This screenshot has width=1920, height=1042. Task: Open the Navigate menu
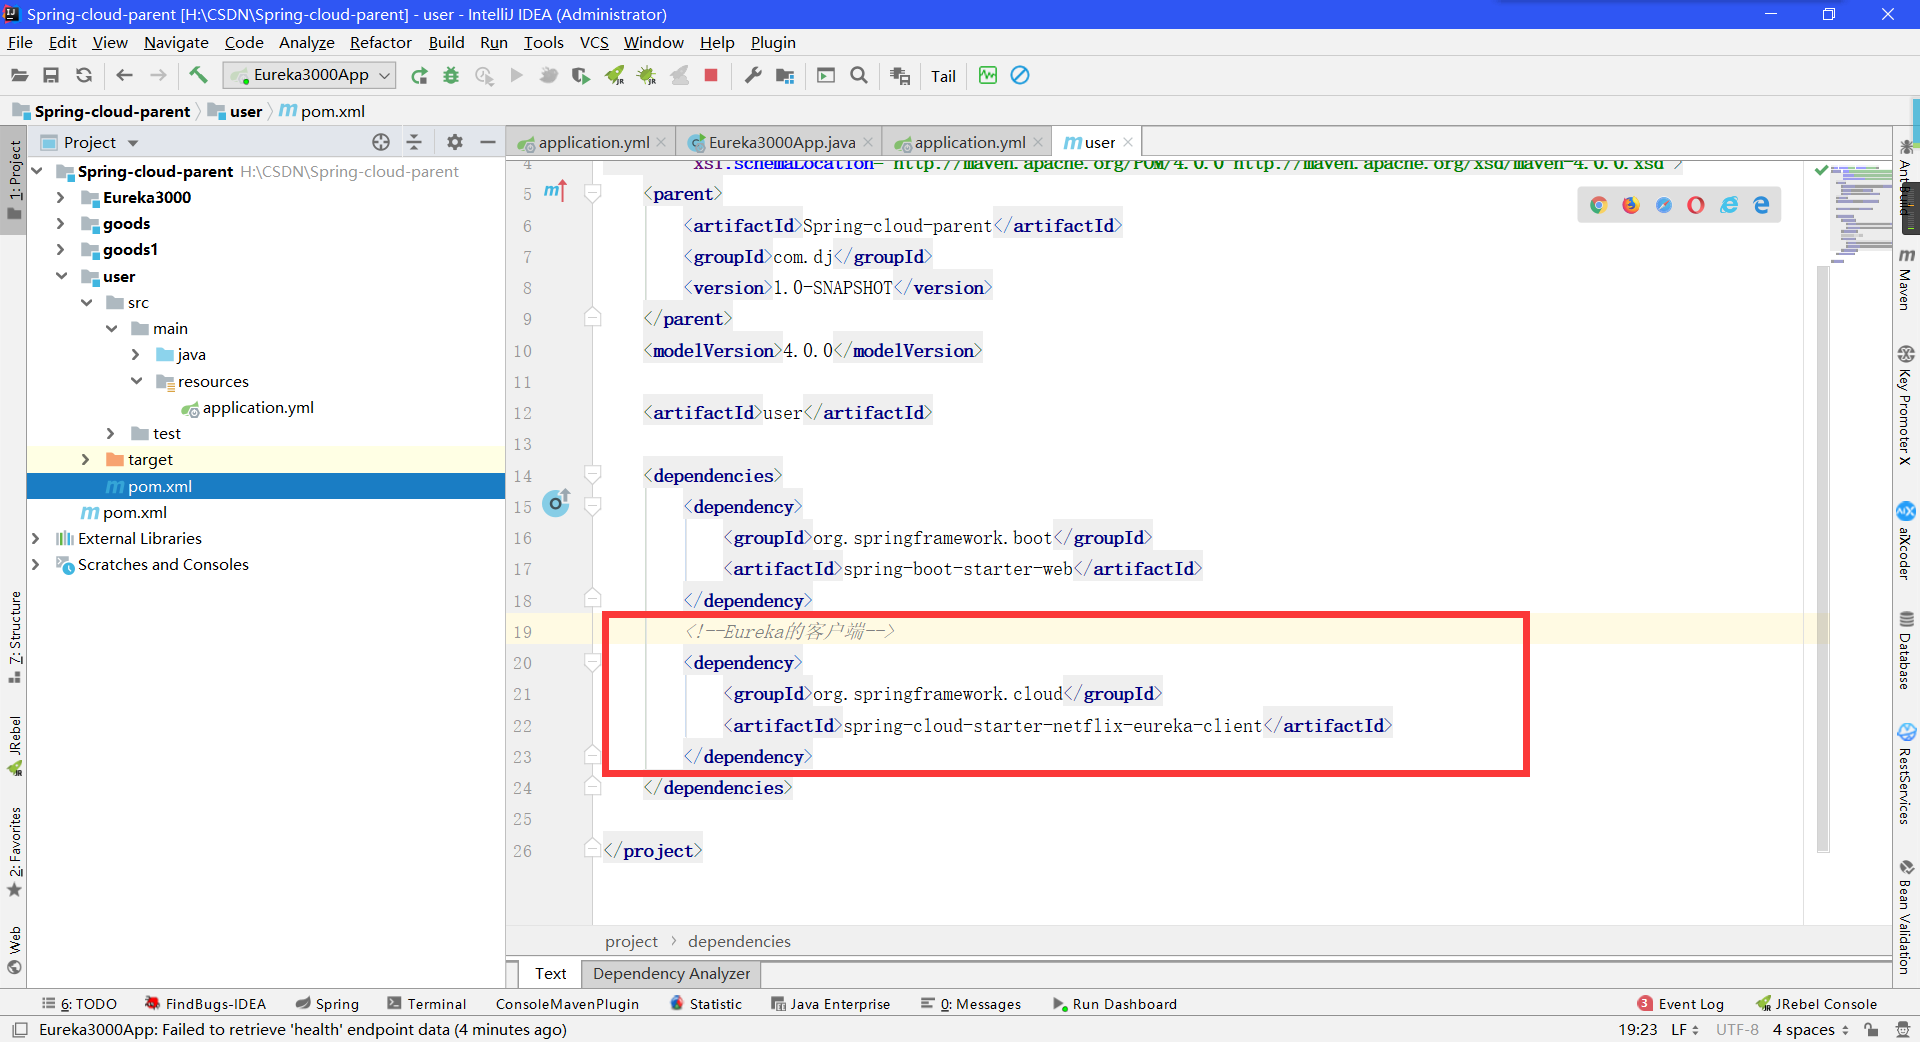(176, 42)
